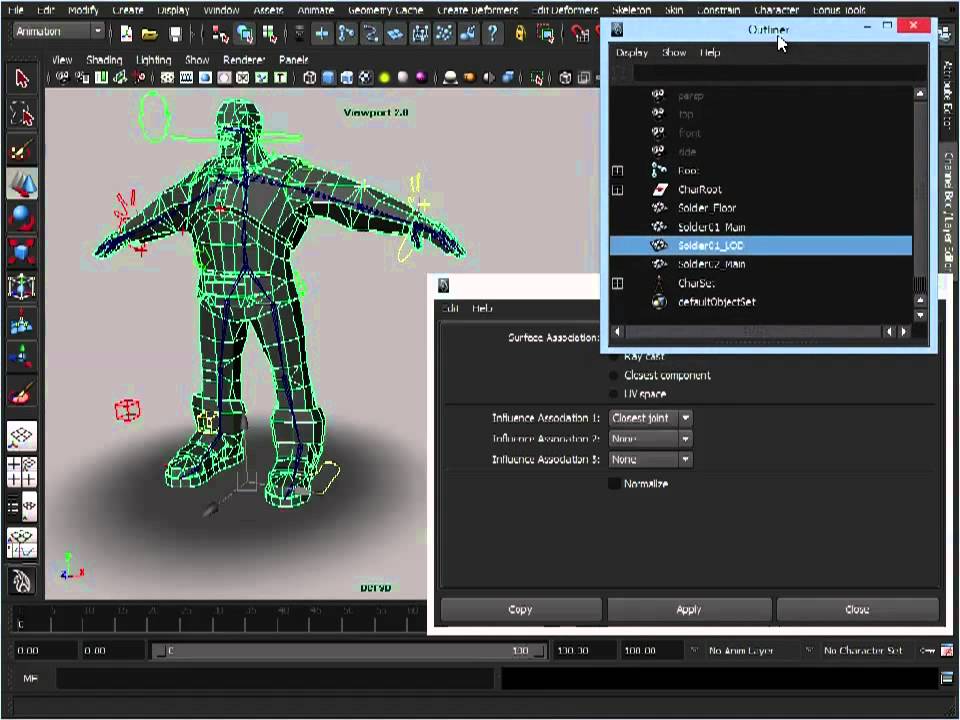Click the Outliner vertical scrollbar

[920, 196]
